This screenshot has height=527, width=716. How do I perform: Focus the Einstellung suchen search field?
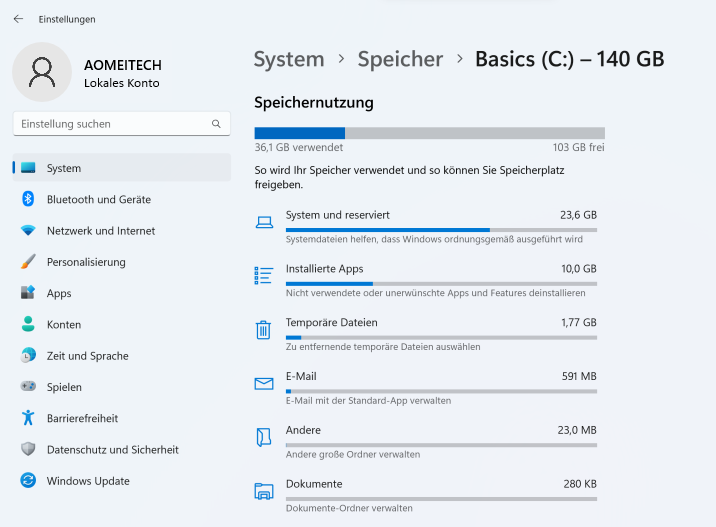point(110,124)
